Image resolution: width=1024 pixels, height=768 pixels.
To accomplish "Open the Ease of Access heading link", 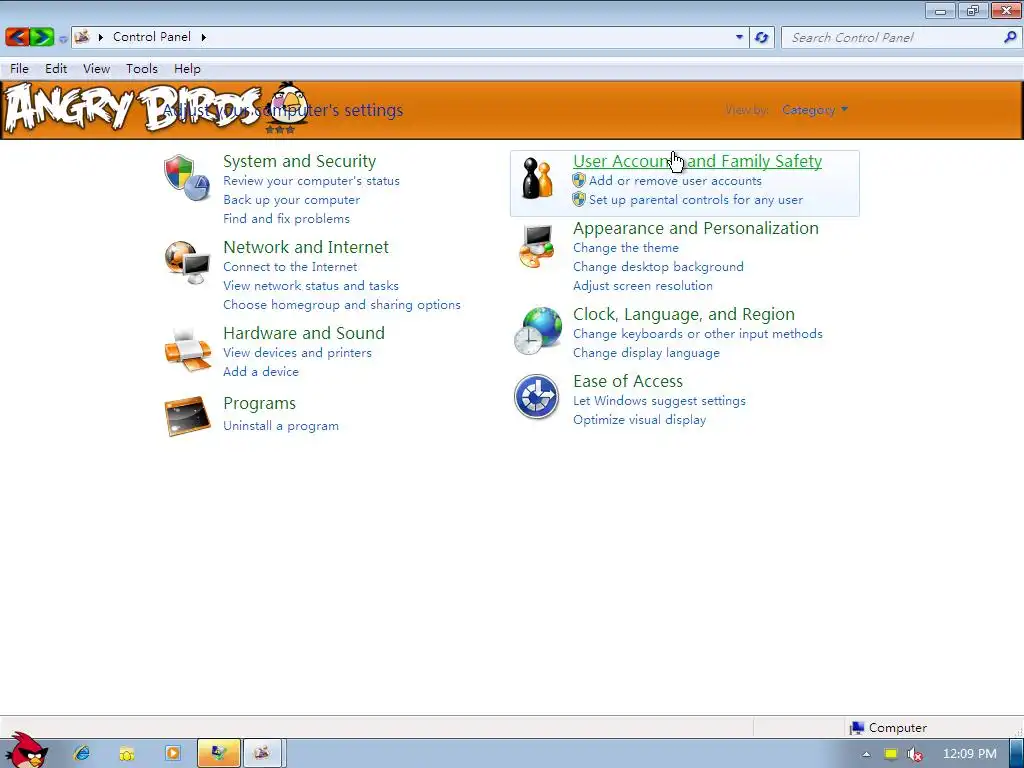I will [x=628, y=381].
